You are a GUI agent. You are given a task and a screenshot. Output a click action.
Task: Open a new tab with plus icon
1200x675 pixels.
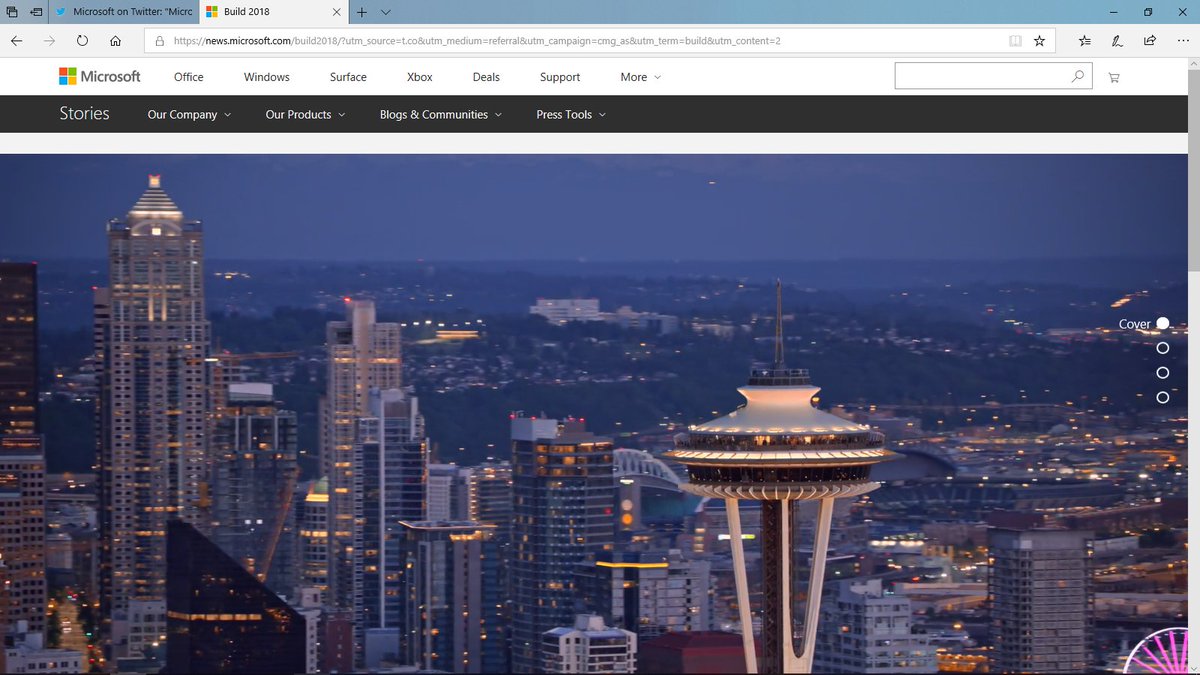pyautogui.click(x=362, y=12)
